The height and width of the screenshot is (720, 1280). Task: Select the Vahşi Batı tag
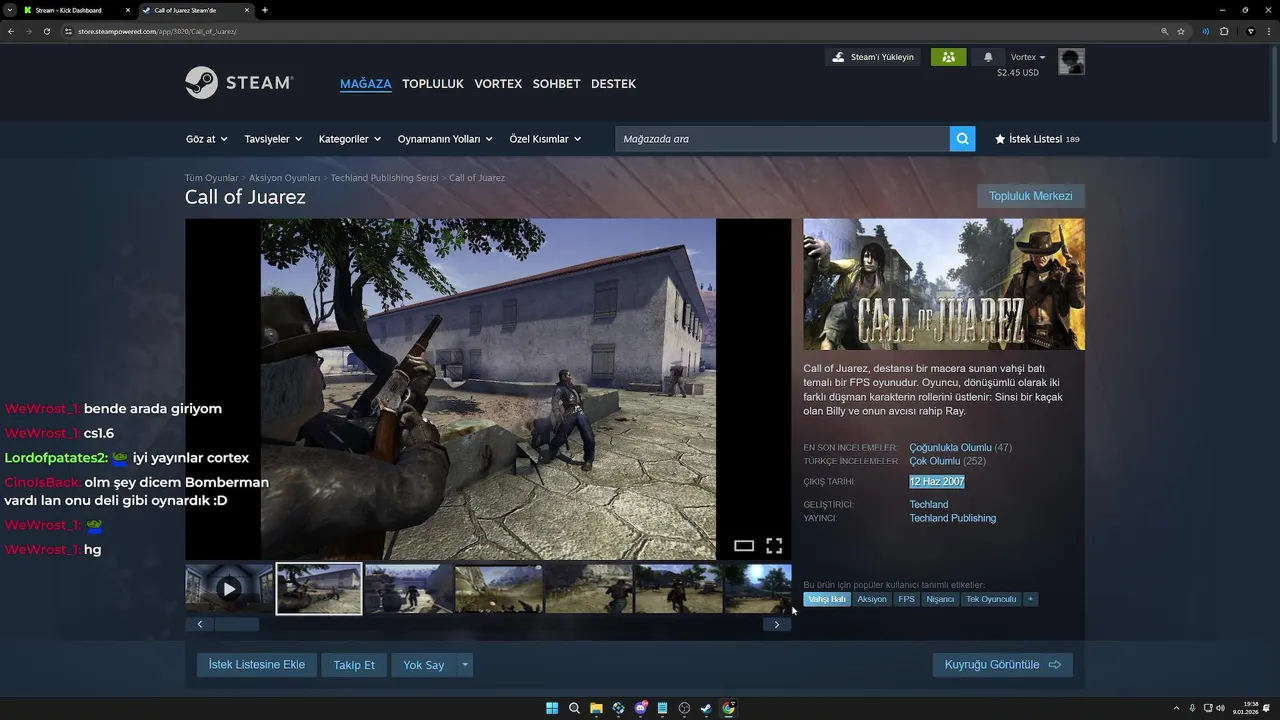827,599
